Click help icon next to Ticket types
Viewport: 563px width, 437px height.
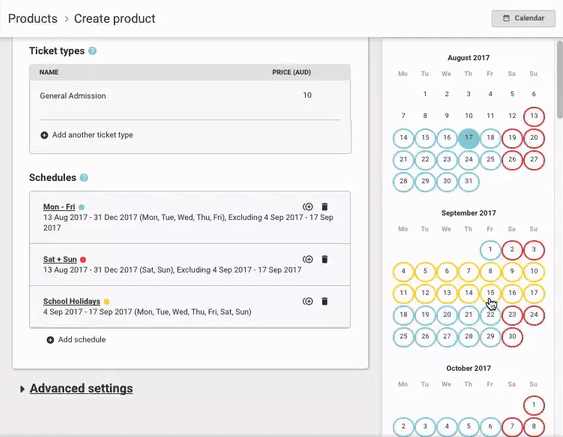point(92,51)
